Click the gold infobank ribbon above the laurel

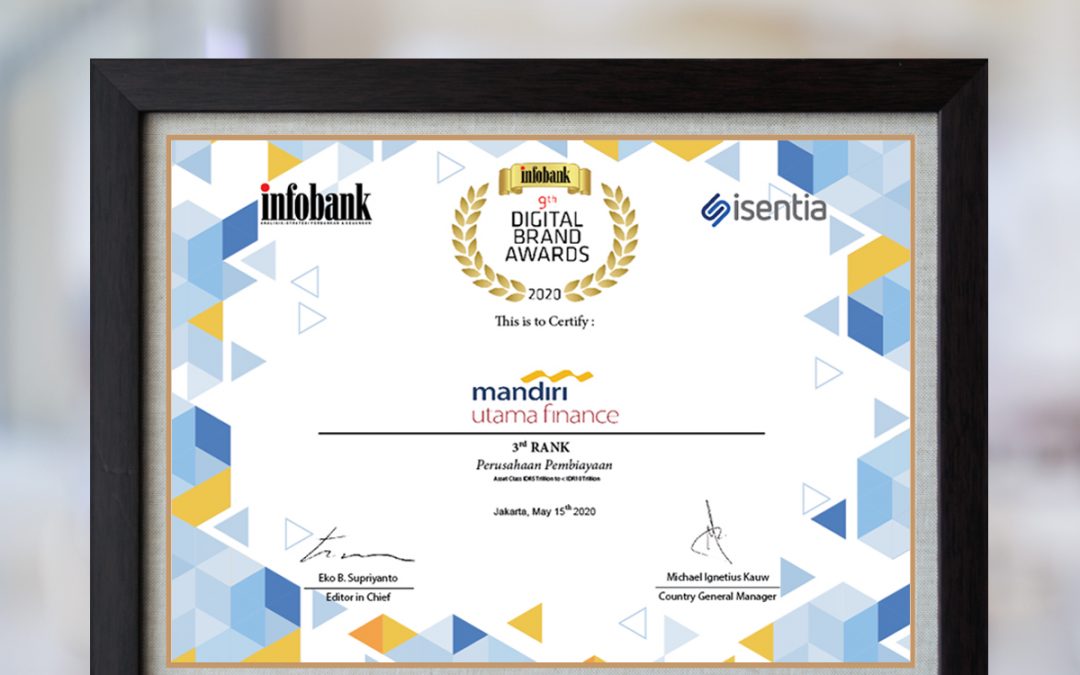545,178
